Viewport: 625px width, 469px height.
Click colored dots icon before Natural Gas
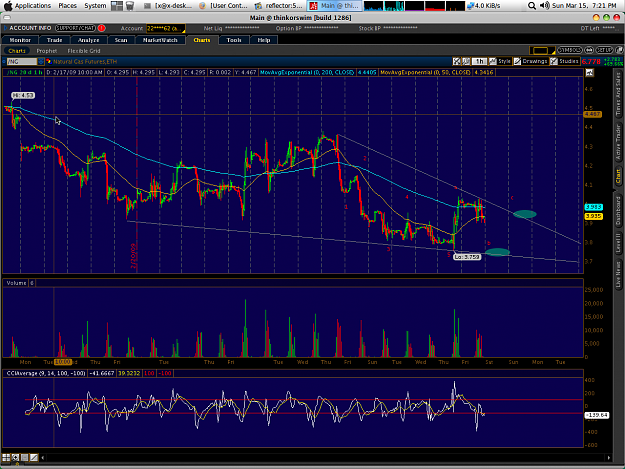tap(49, 61)
